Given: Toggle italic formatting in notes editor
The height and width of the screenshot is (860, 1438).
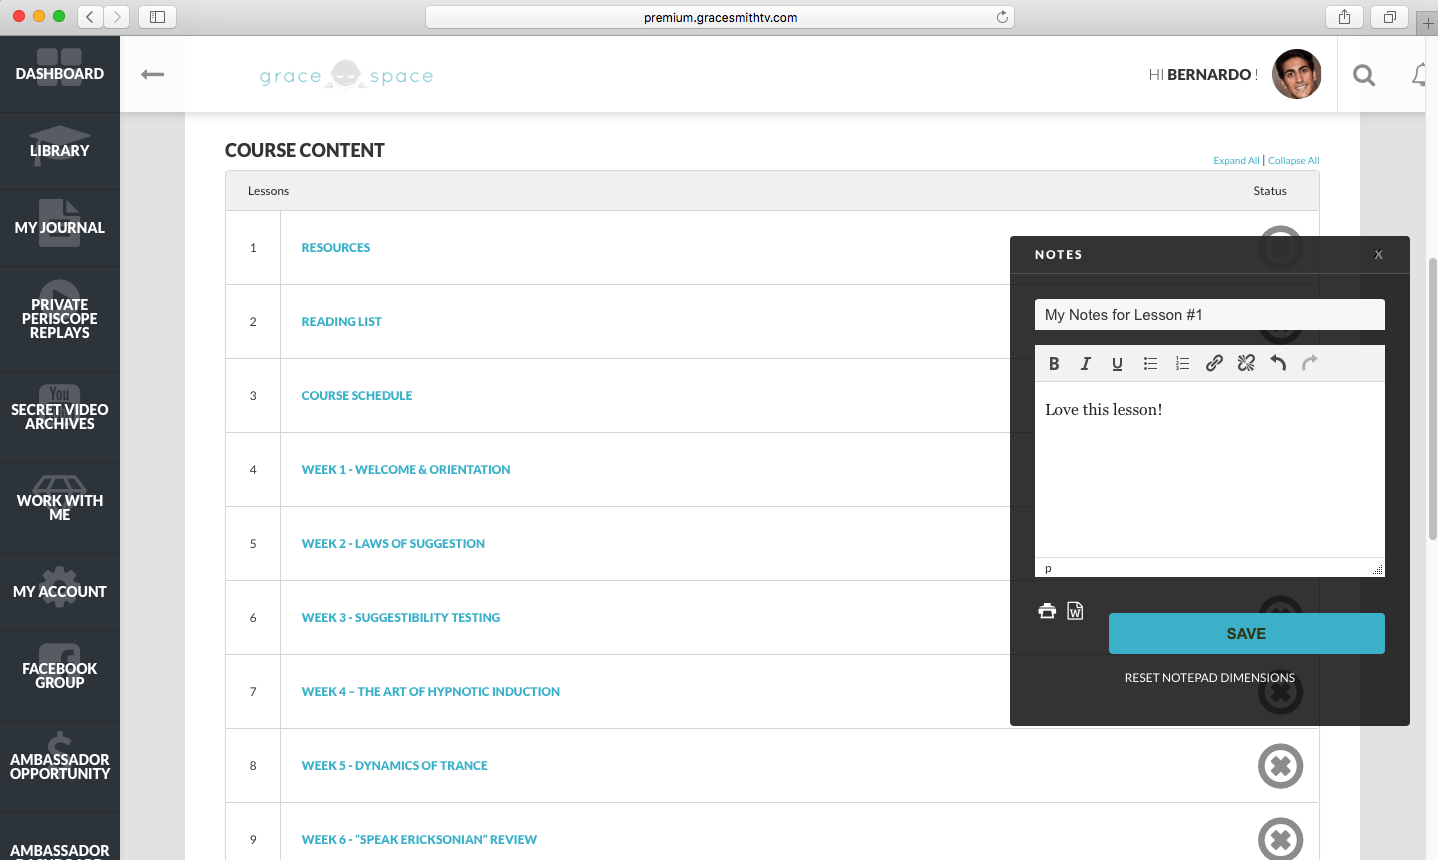Looking at the screenshot, I should pyautogui.click(x=1085, y=364).
